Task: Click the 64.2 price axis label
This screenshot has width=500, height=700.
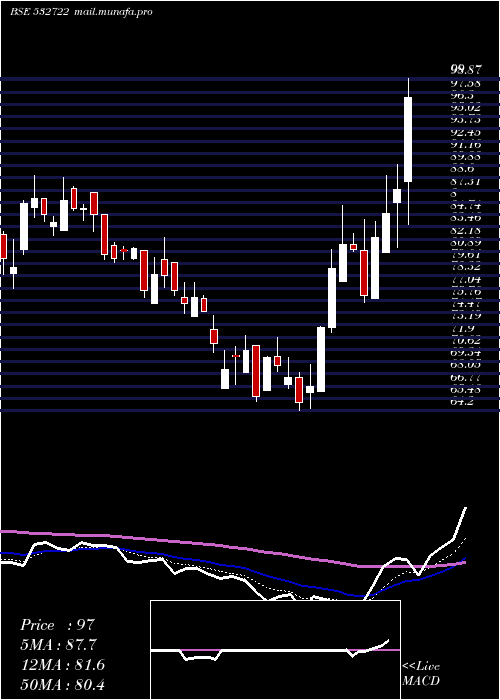Action: coord(462,402)
